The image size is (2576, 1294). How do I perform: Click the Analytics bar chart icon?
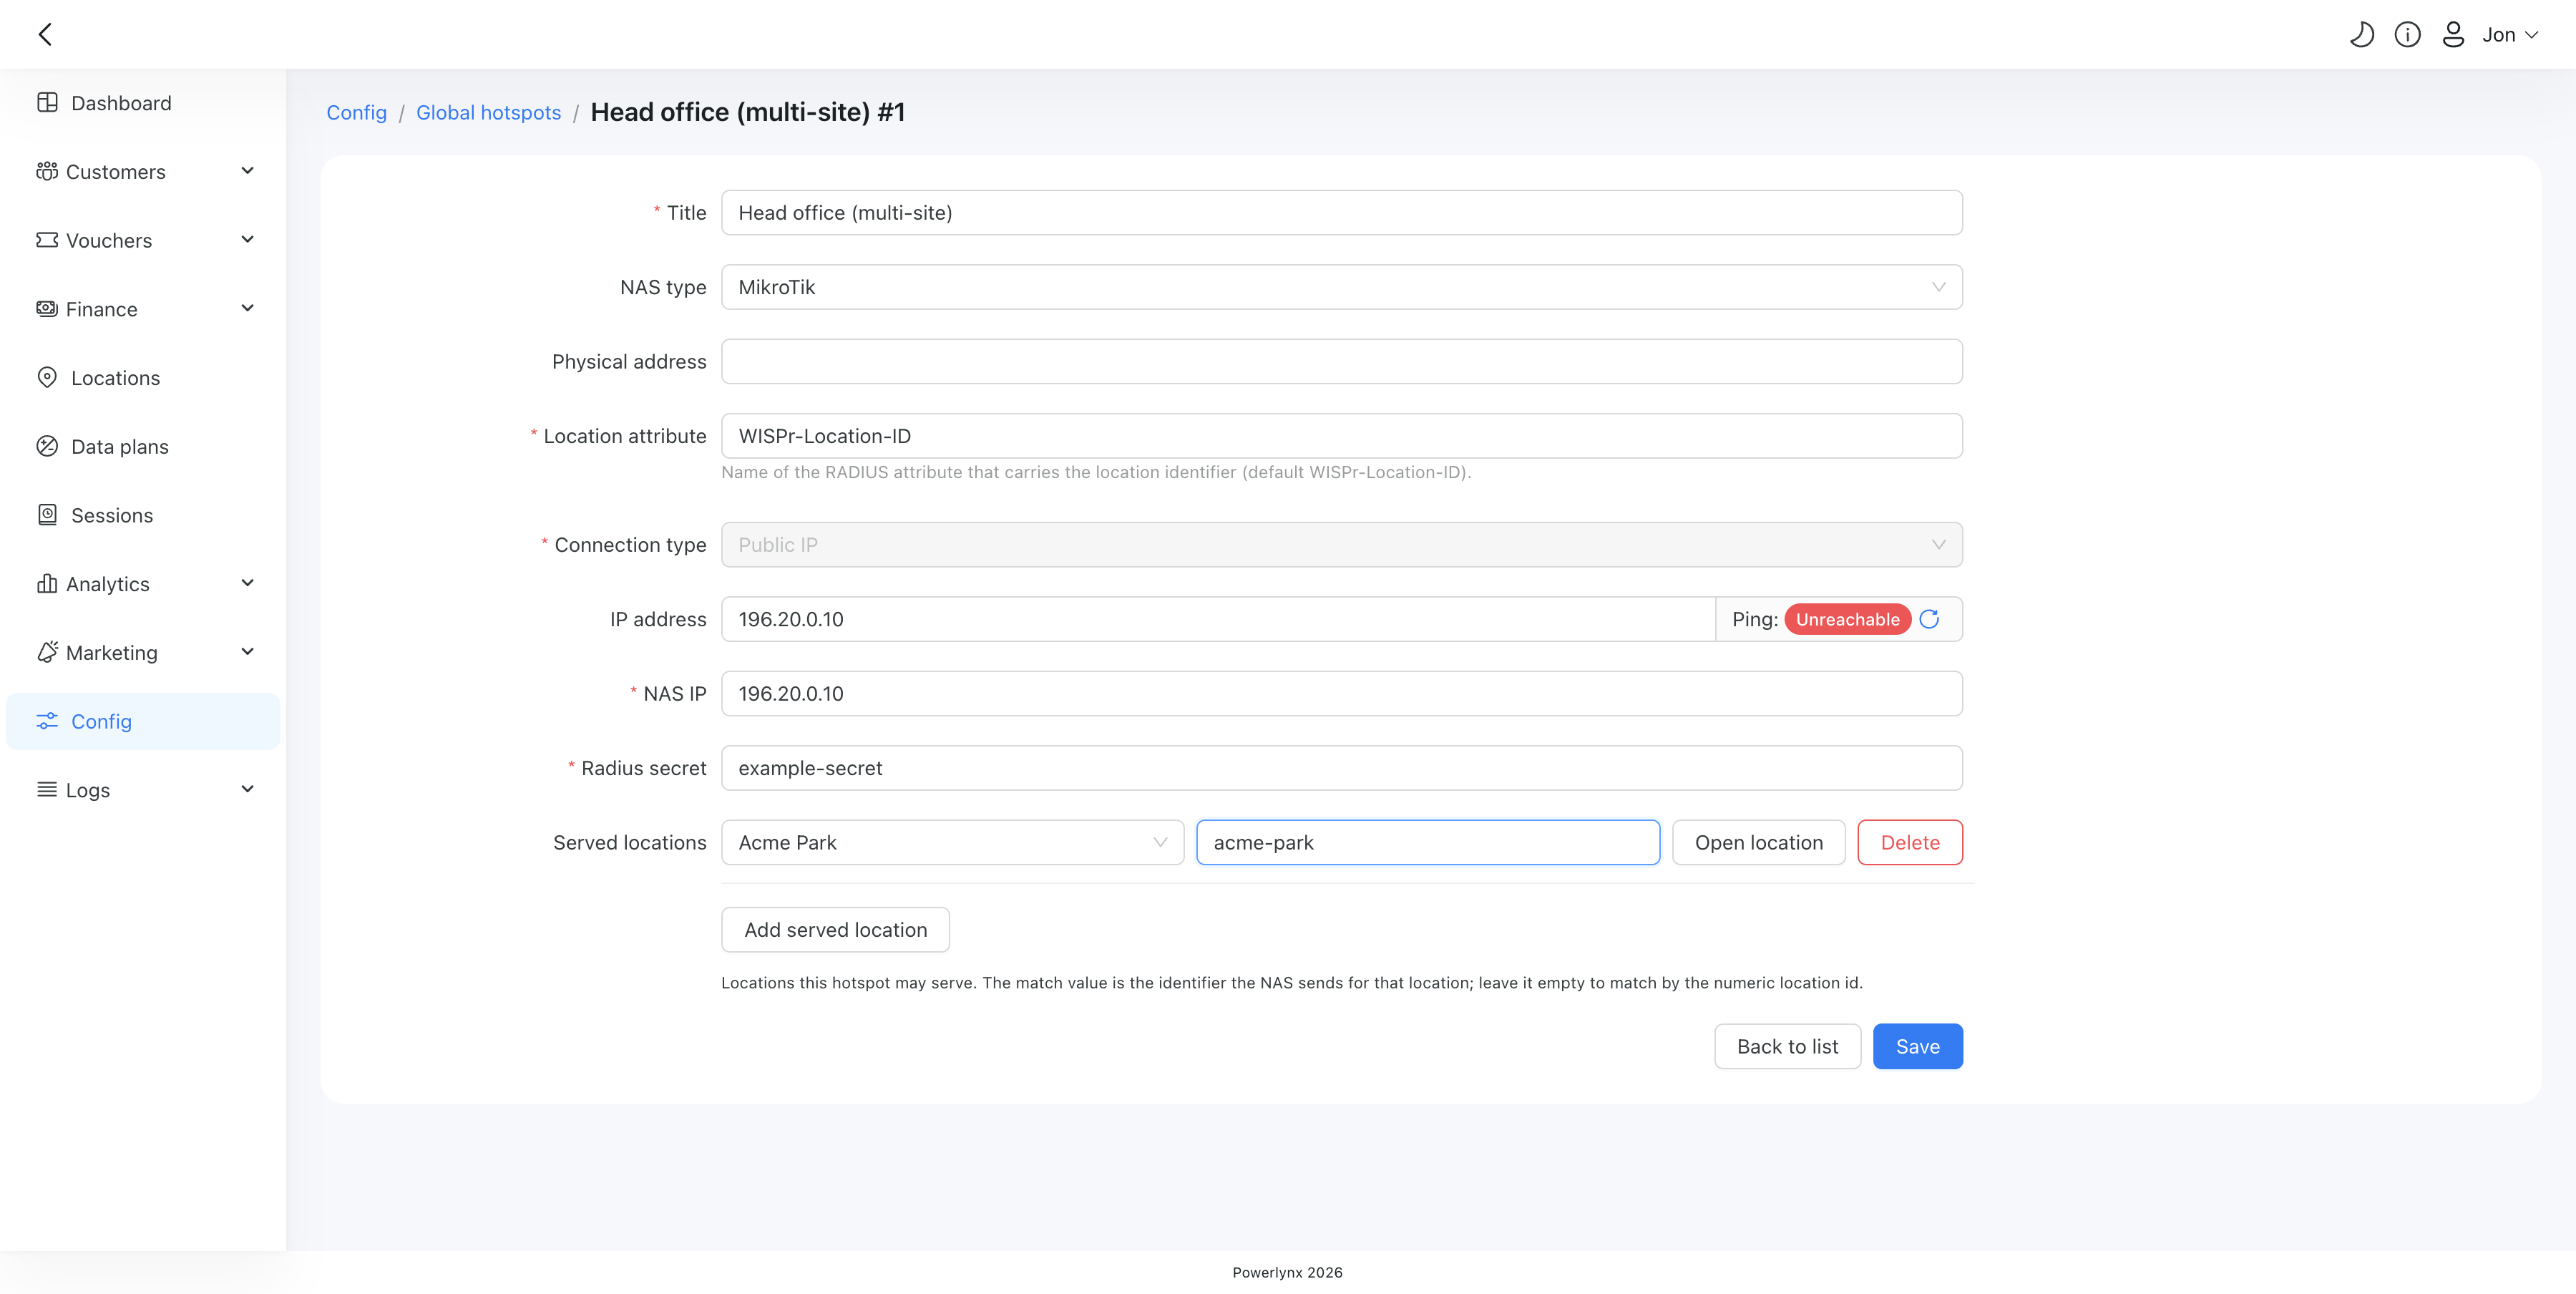47,584
